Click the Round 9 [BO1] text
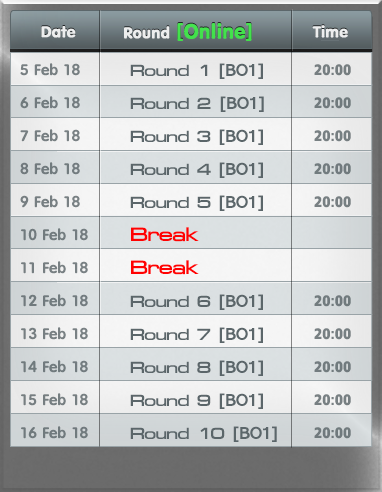 (197, 400)
